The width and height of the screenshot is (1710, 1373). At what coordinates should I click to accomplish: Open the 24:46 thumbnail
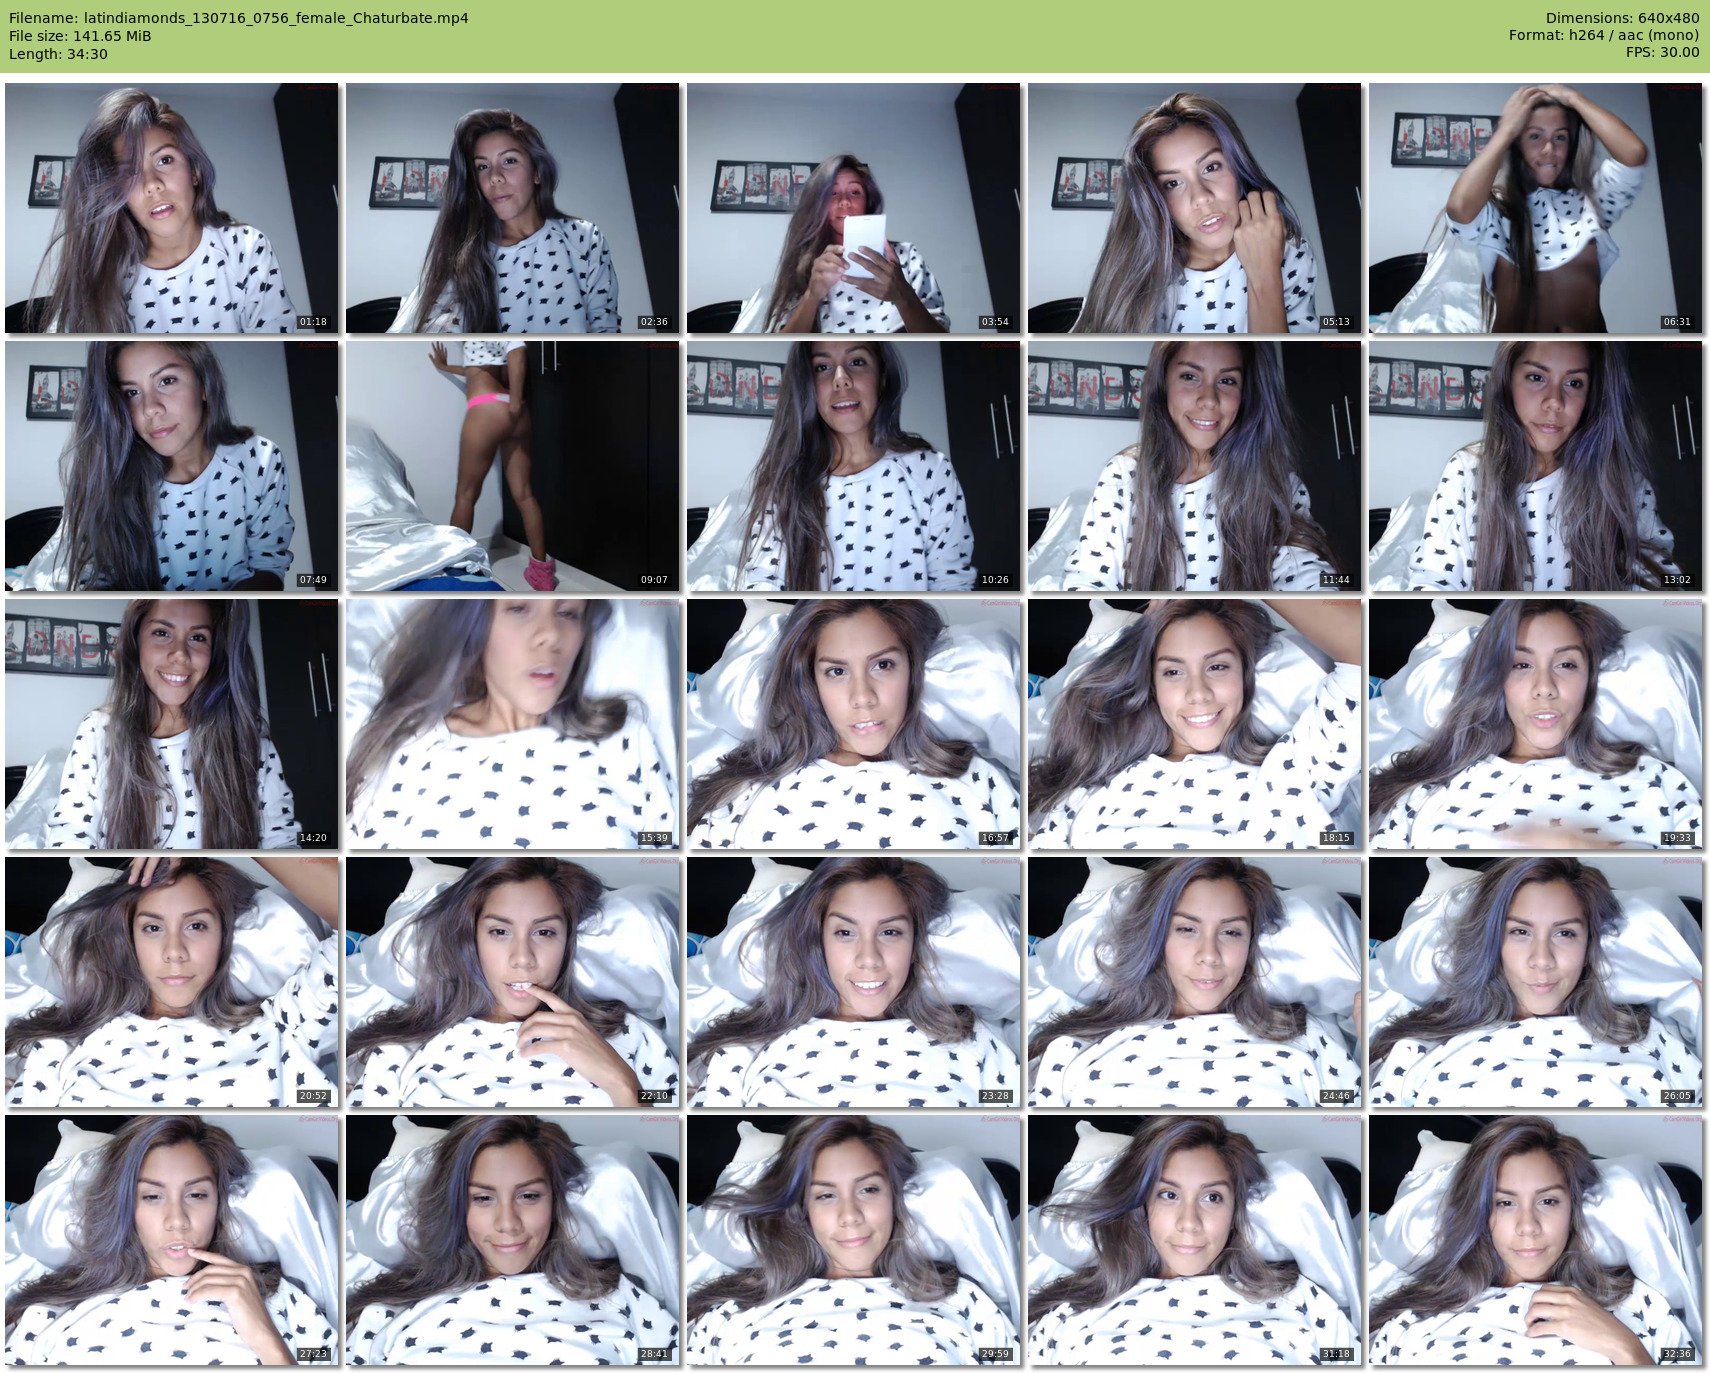[x=1194, y=982]
